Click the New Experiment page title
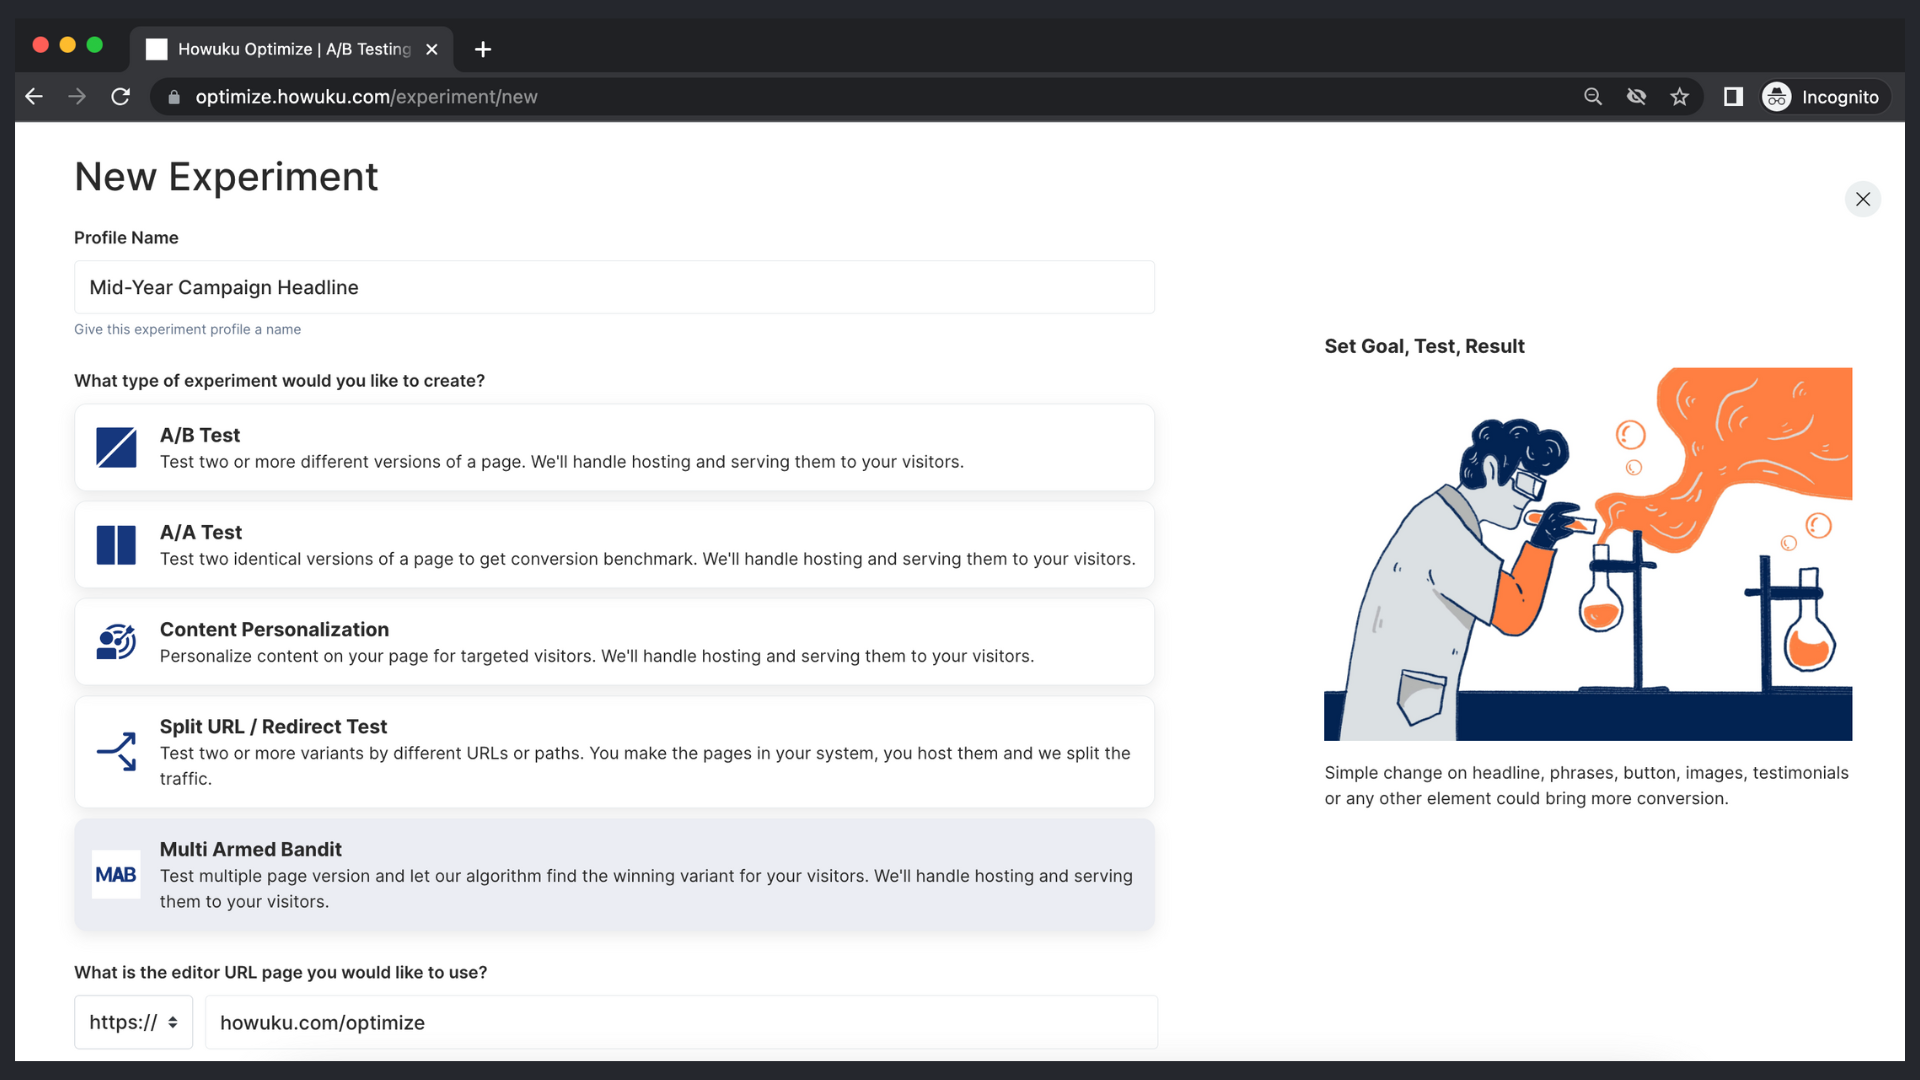 (226, 177)
